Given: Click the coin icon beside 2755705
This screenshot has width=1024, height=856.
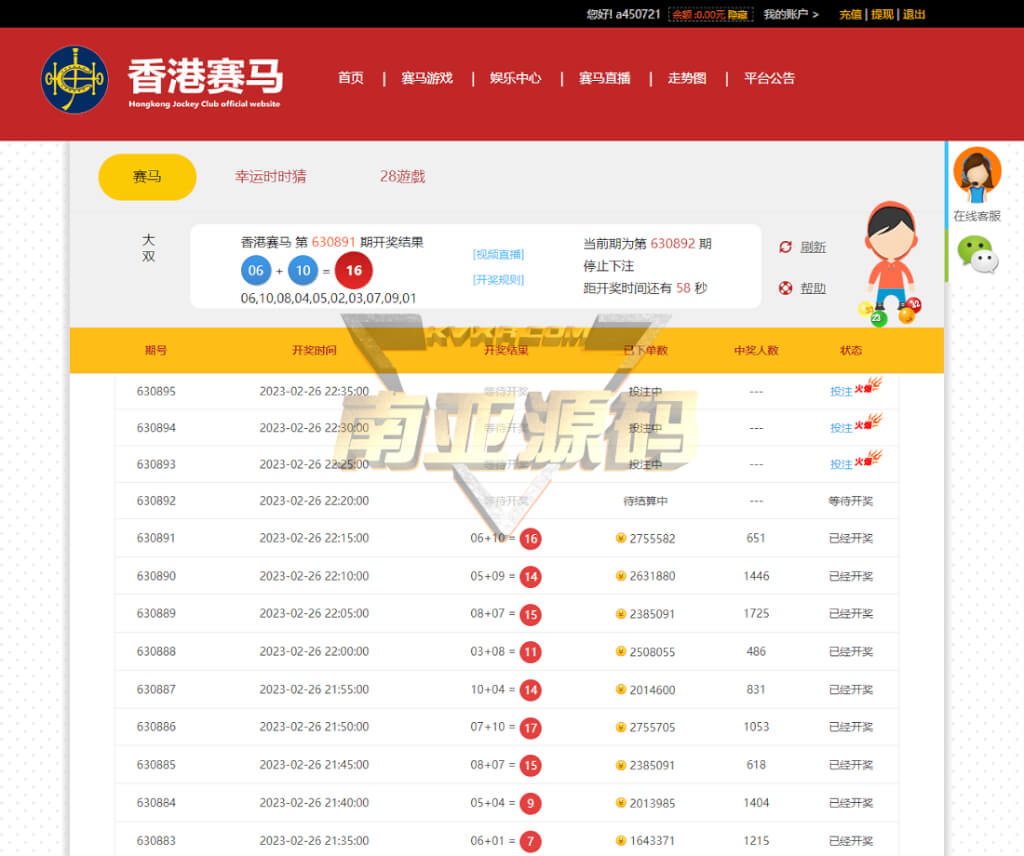Looking at the screenshot, I should click(620, 727).
